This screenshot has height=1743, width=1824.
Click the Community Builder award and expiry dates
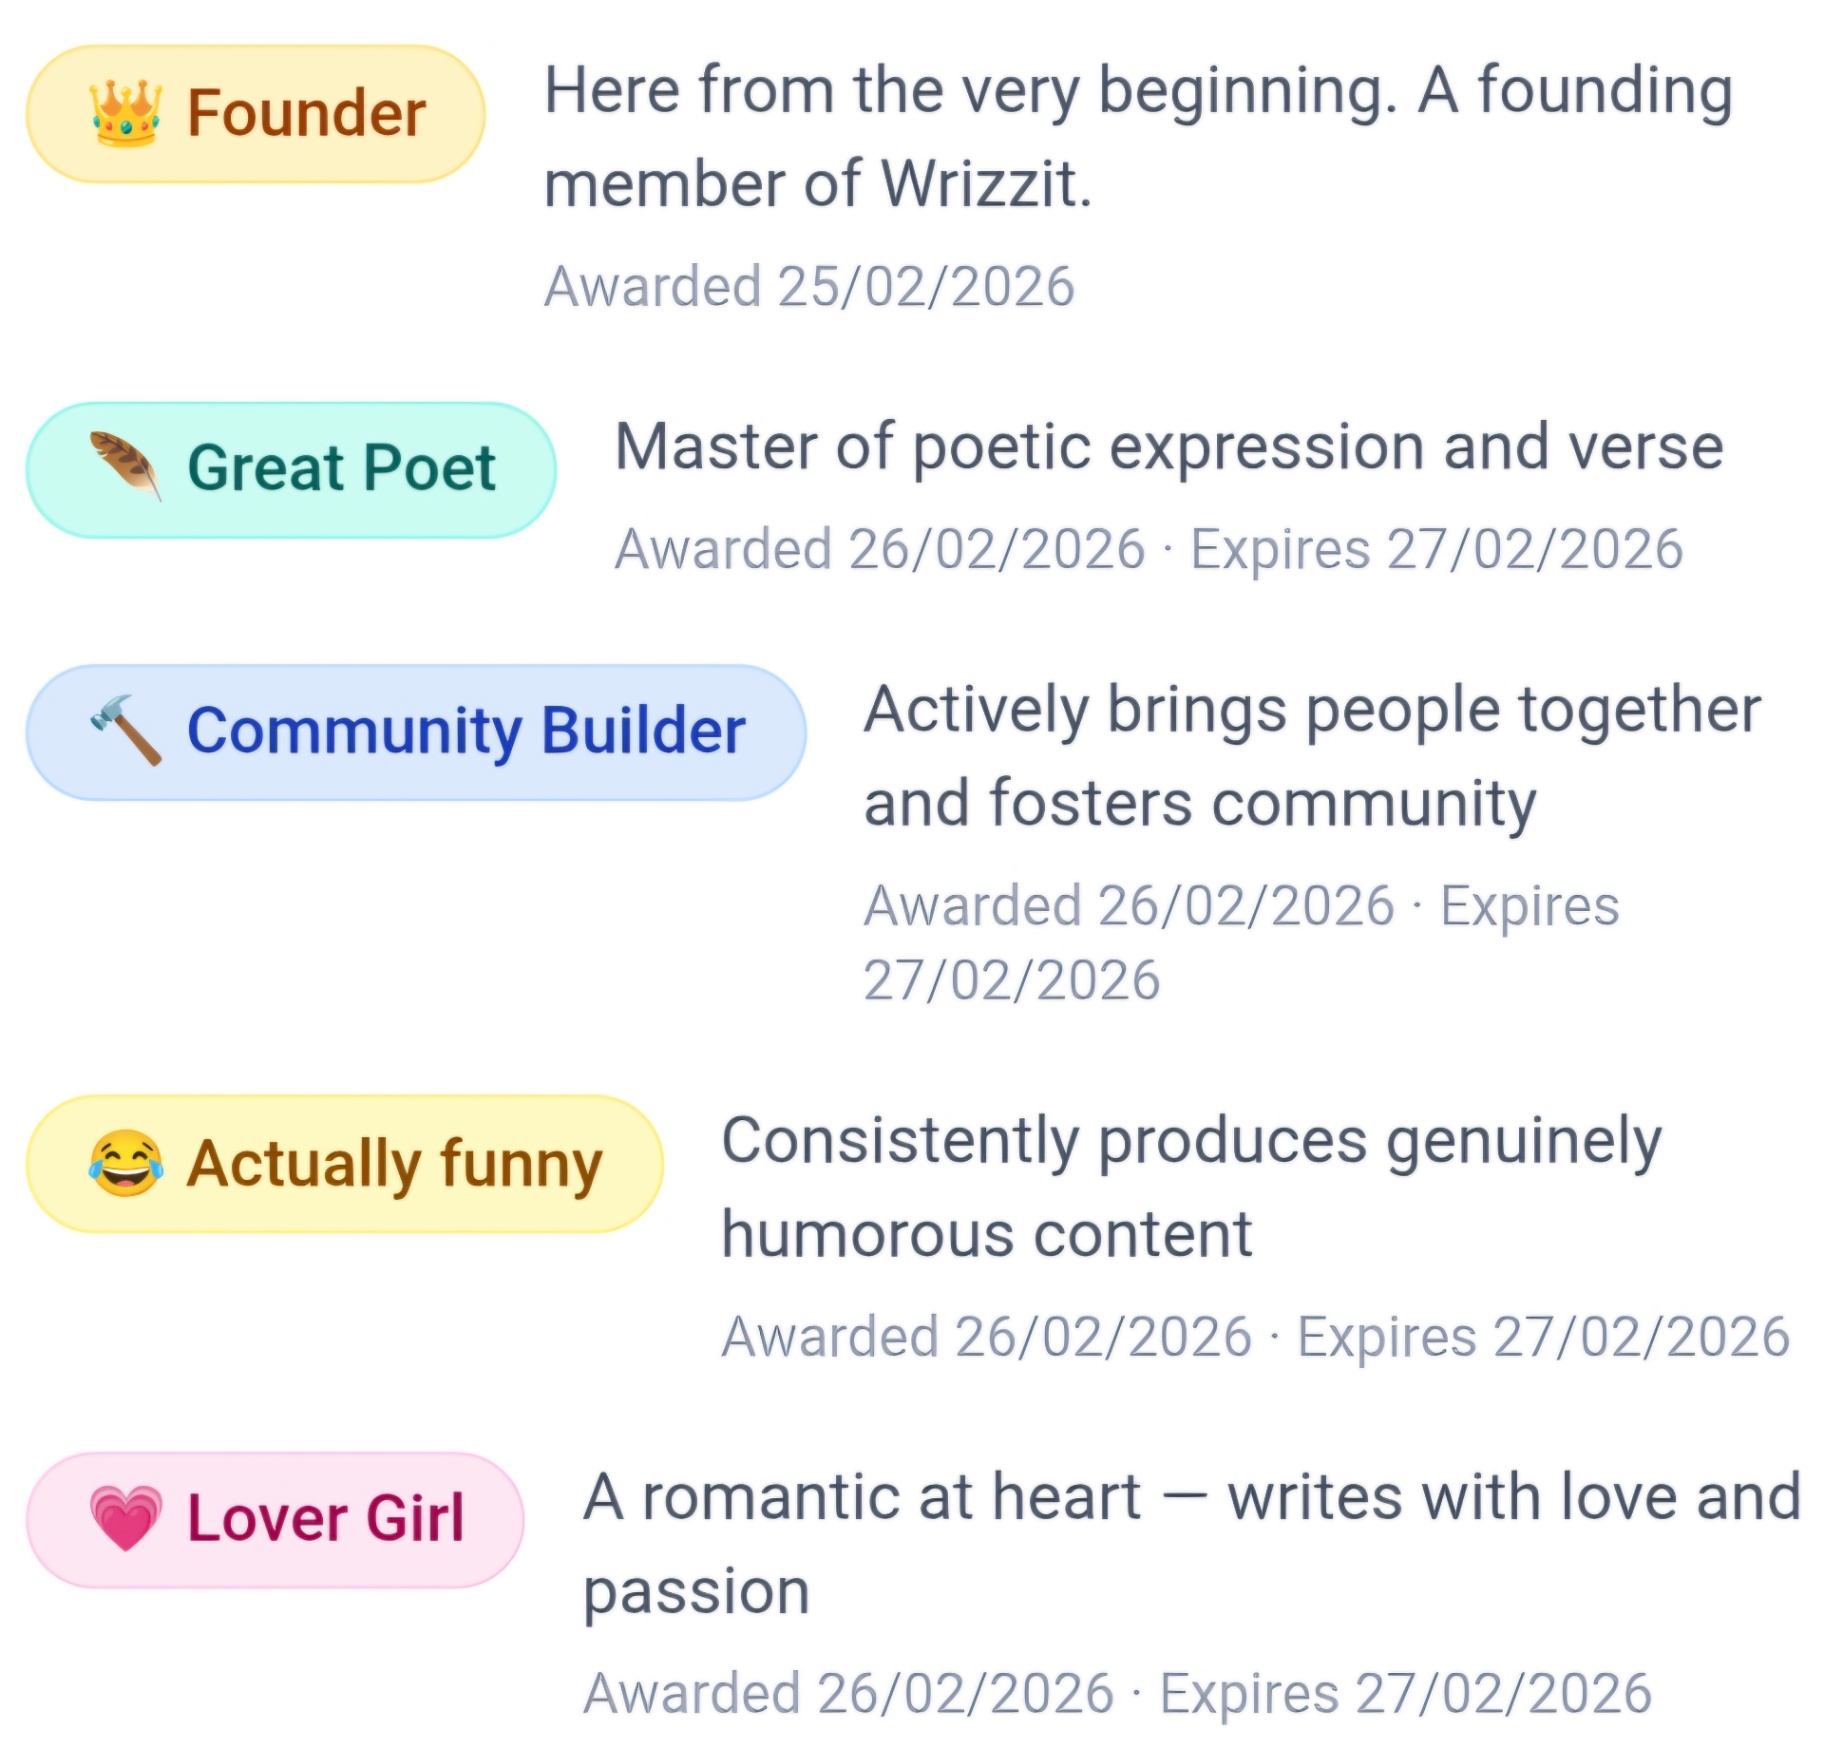pos(1240,942)
